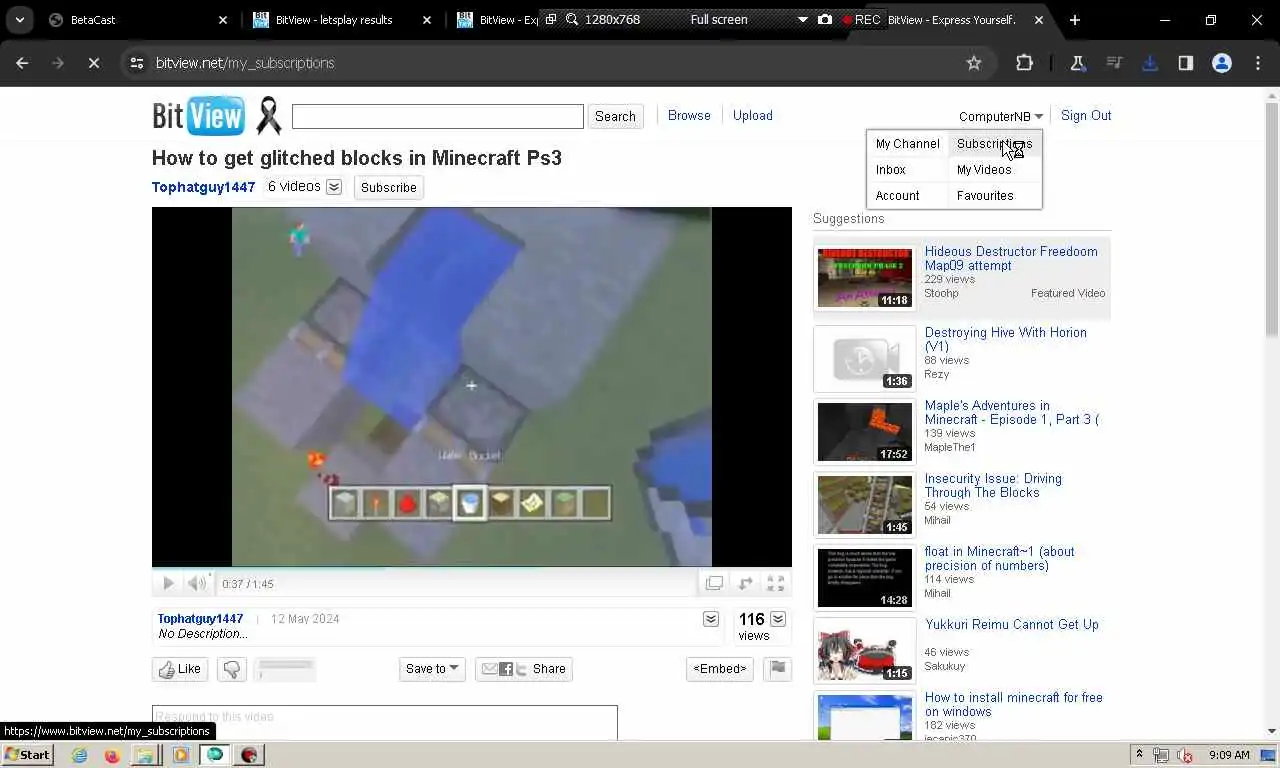This screenshot has height=768, width=1280.
Task: Show hidden system tray icons
Action: pos(1138,755)
